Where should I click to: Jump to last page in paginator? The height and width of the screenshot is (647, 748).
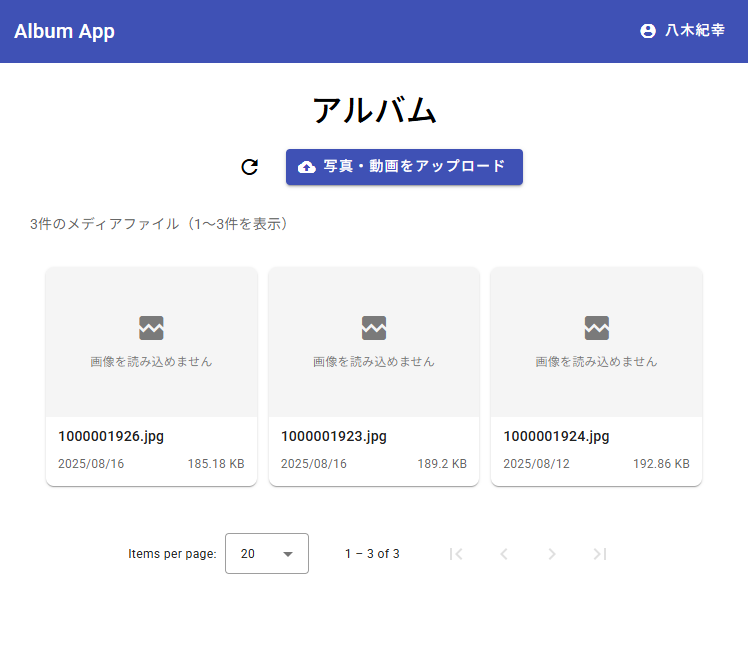[600, 554]
